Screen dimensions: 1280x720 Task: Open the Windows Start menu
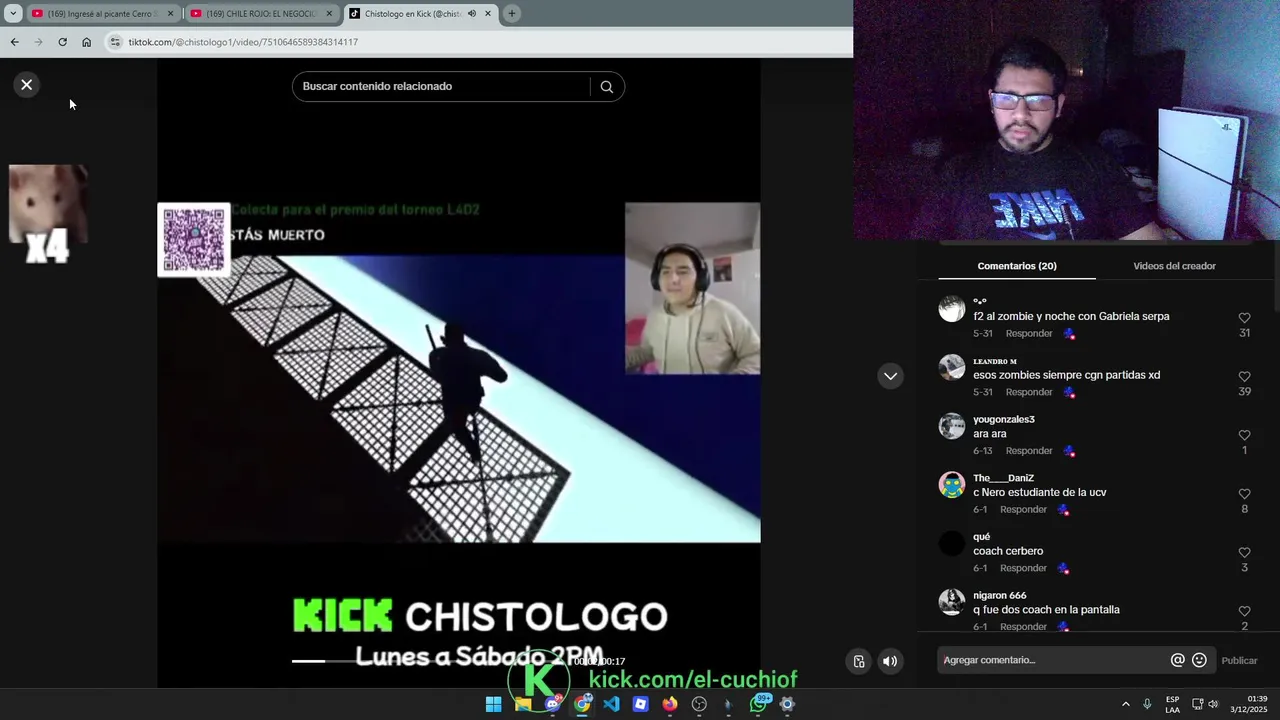point(493,704)
